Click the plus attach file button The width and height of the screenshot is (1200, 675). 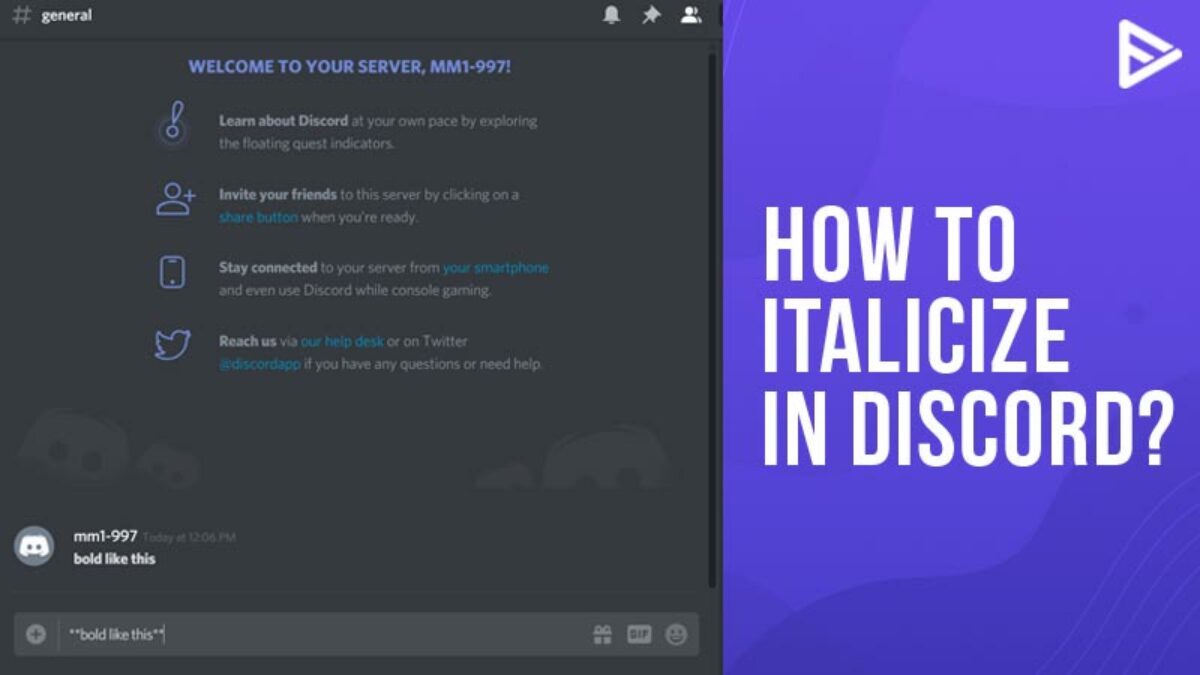click(x=36, y=634)
